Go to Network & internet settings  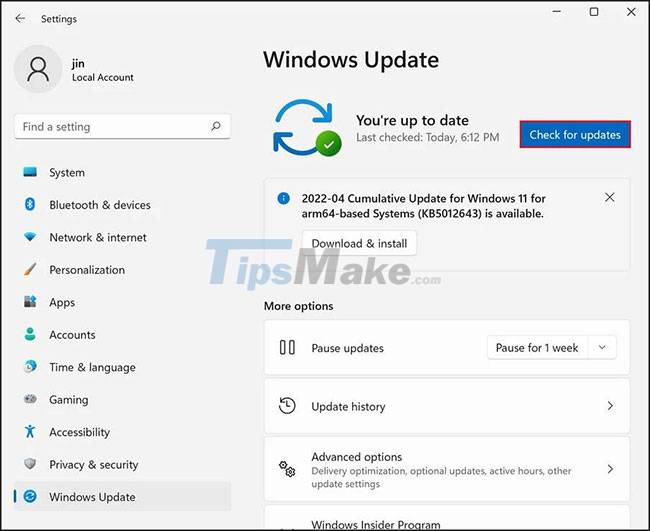tap(122, 237)
